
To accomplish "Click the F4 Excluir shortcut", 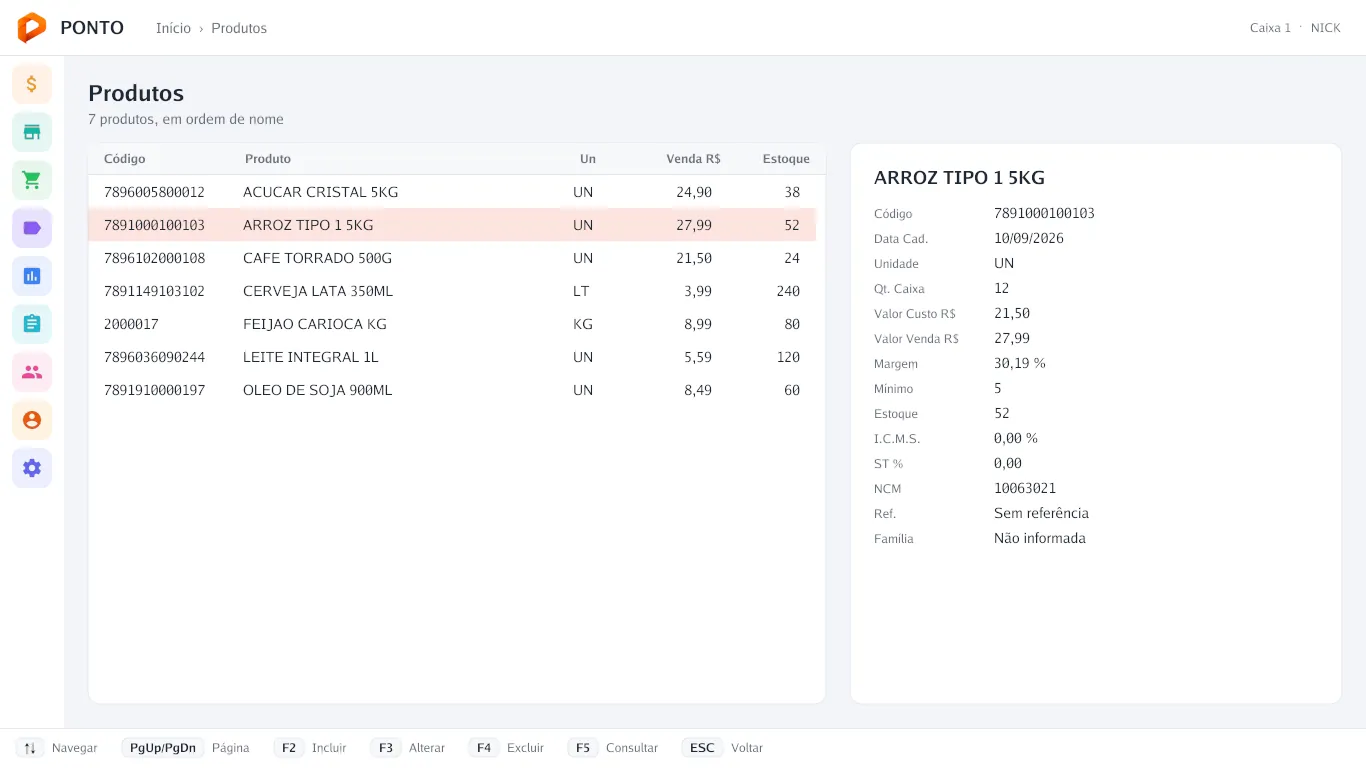I will pos(506,748).
